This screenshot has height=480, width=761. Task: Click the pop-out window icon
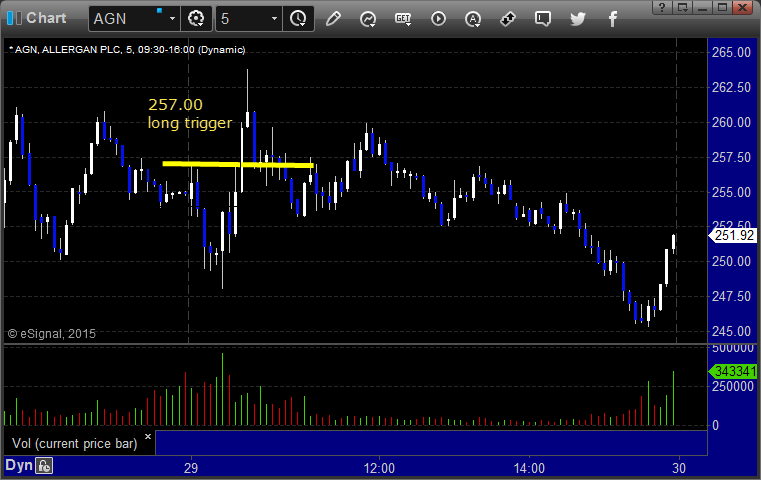coord(682,7)
